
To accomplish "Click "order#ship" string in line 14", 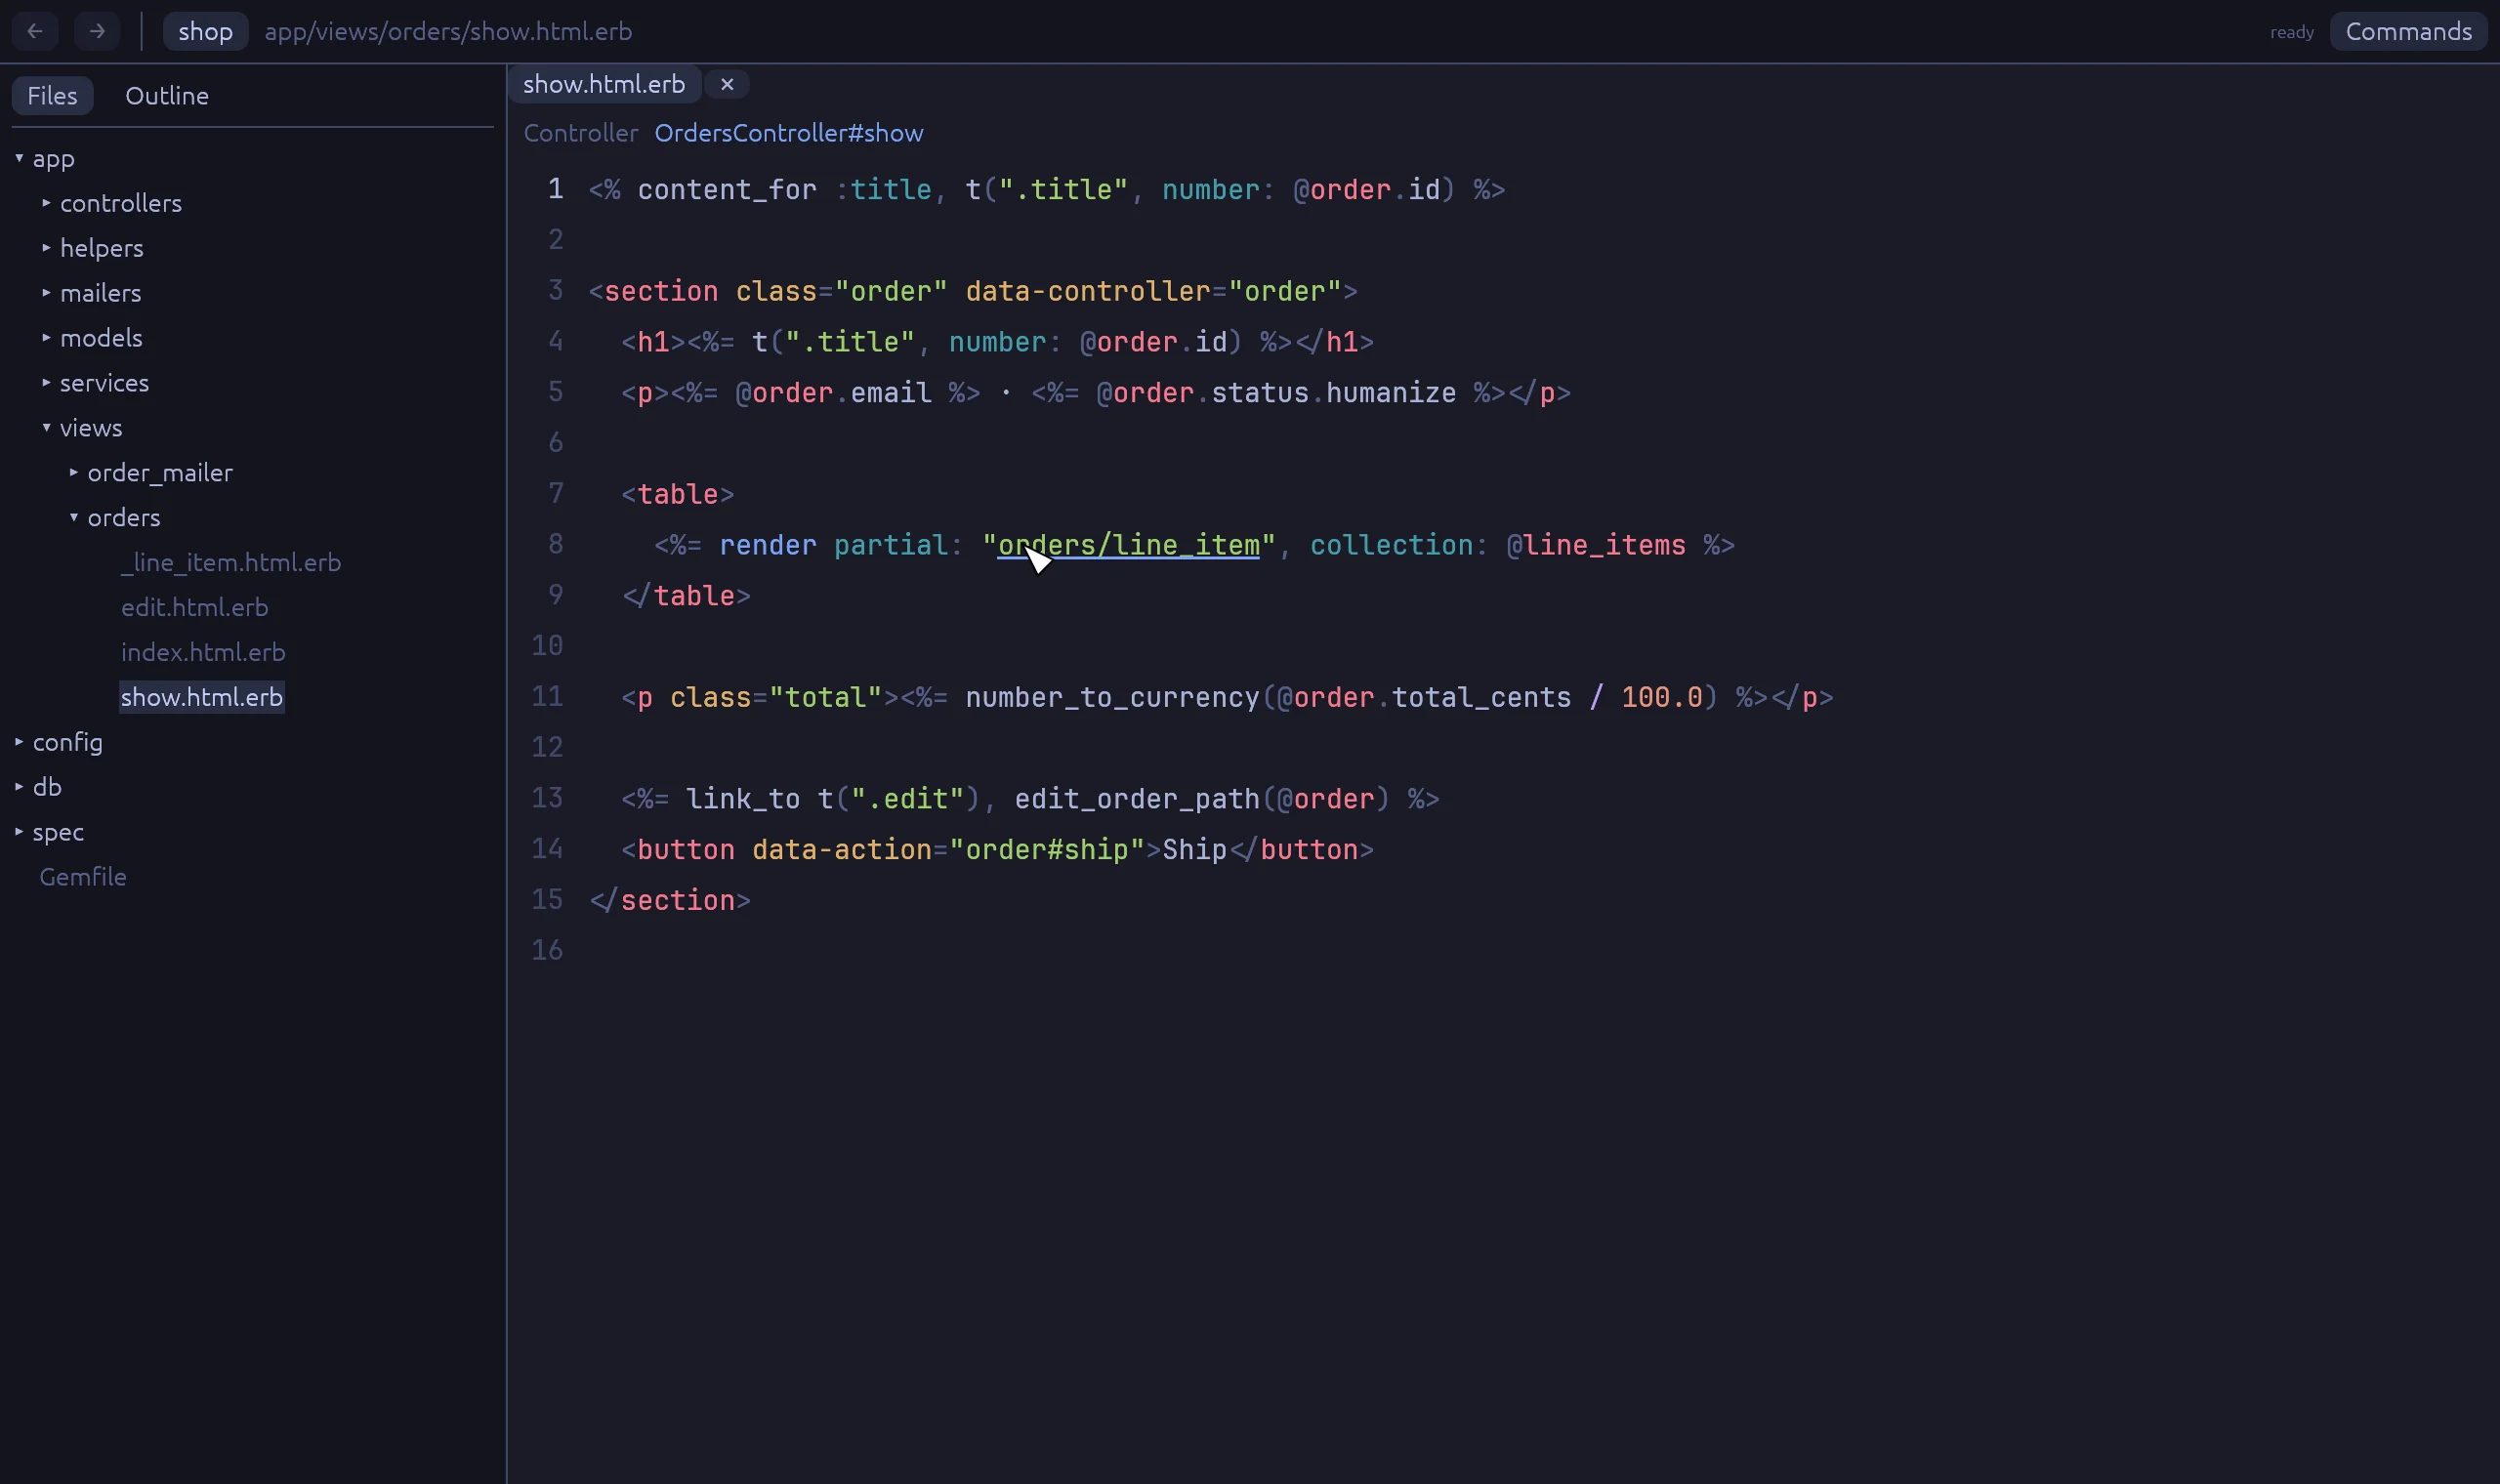I will coord(1047,850).
